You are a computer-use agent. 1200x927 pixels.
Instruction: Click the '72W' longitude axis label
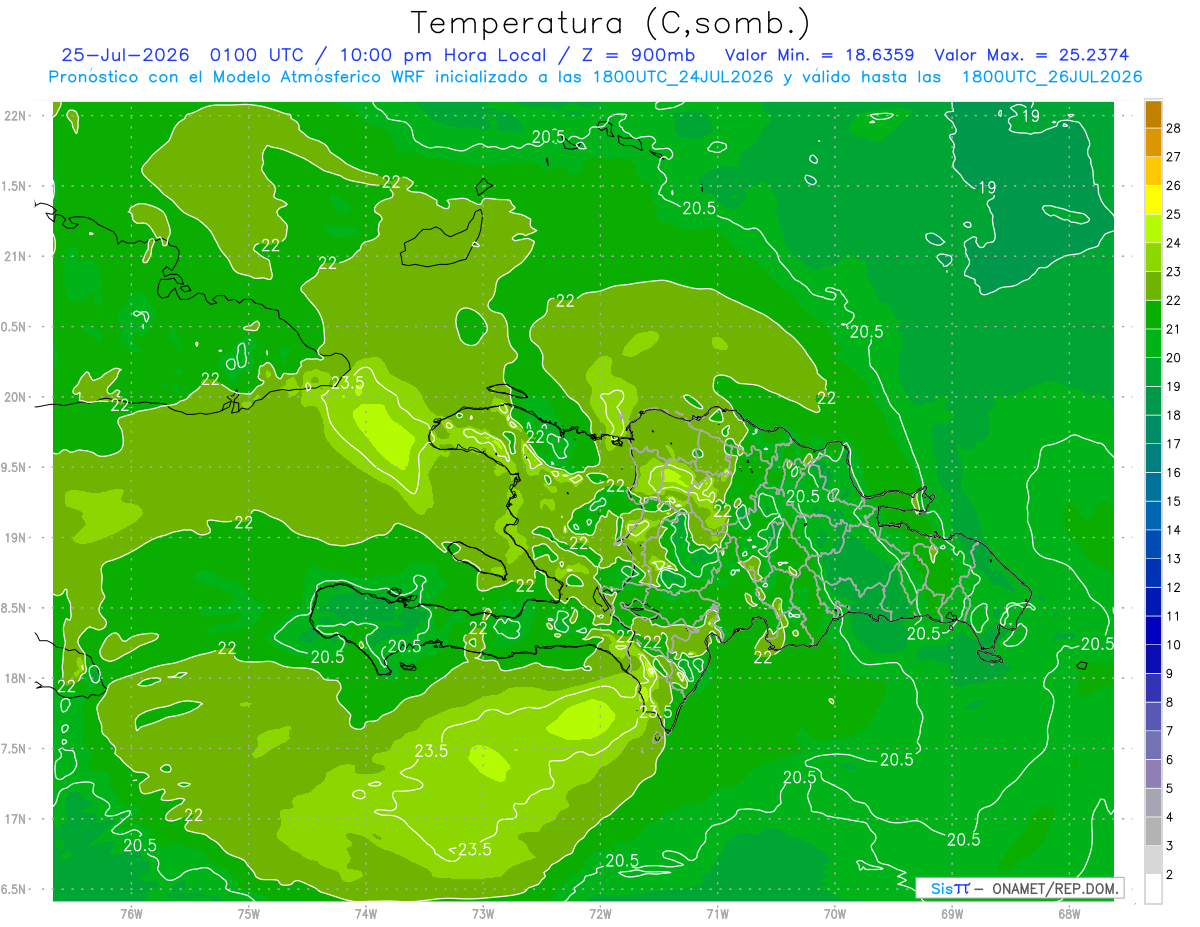(600, 914)
